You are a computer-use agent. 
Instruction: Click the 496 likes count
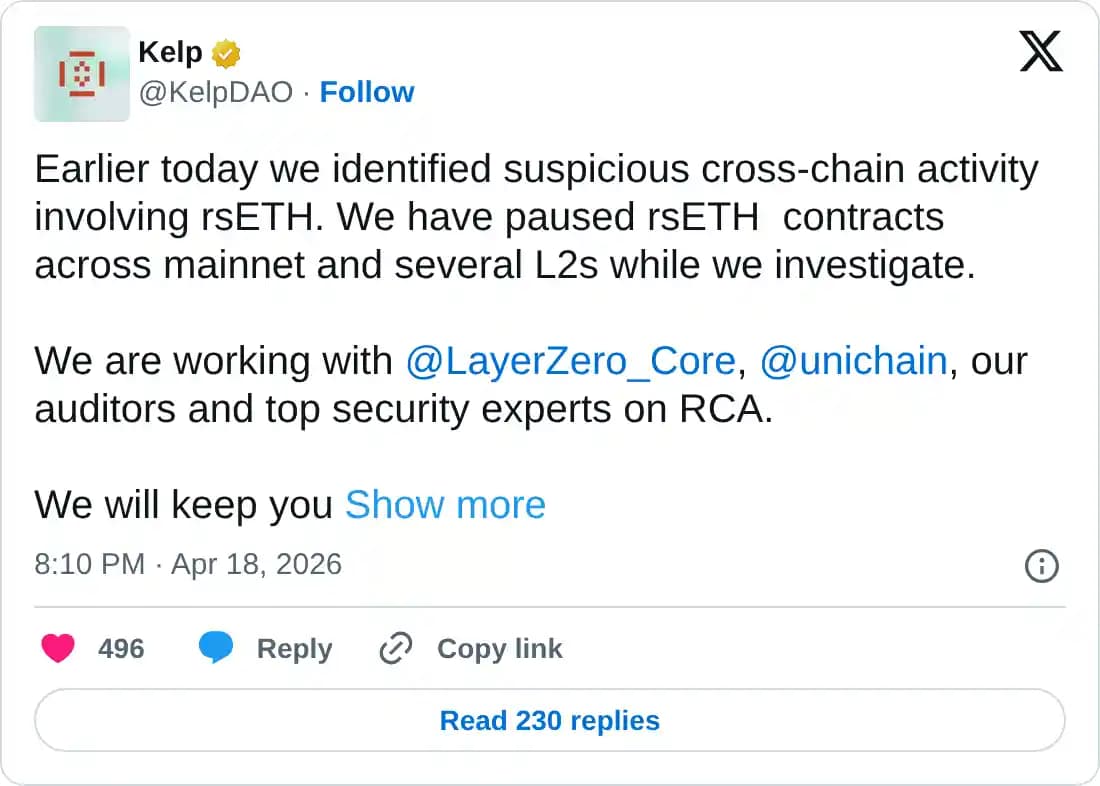tap(122, 648)
